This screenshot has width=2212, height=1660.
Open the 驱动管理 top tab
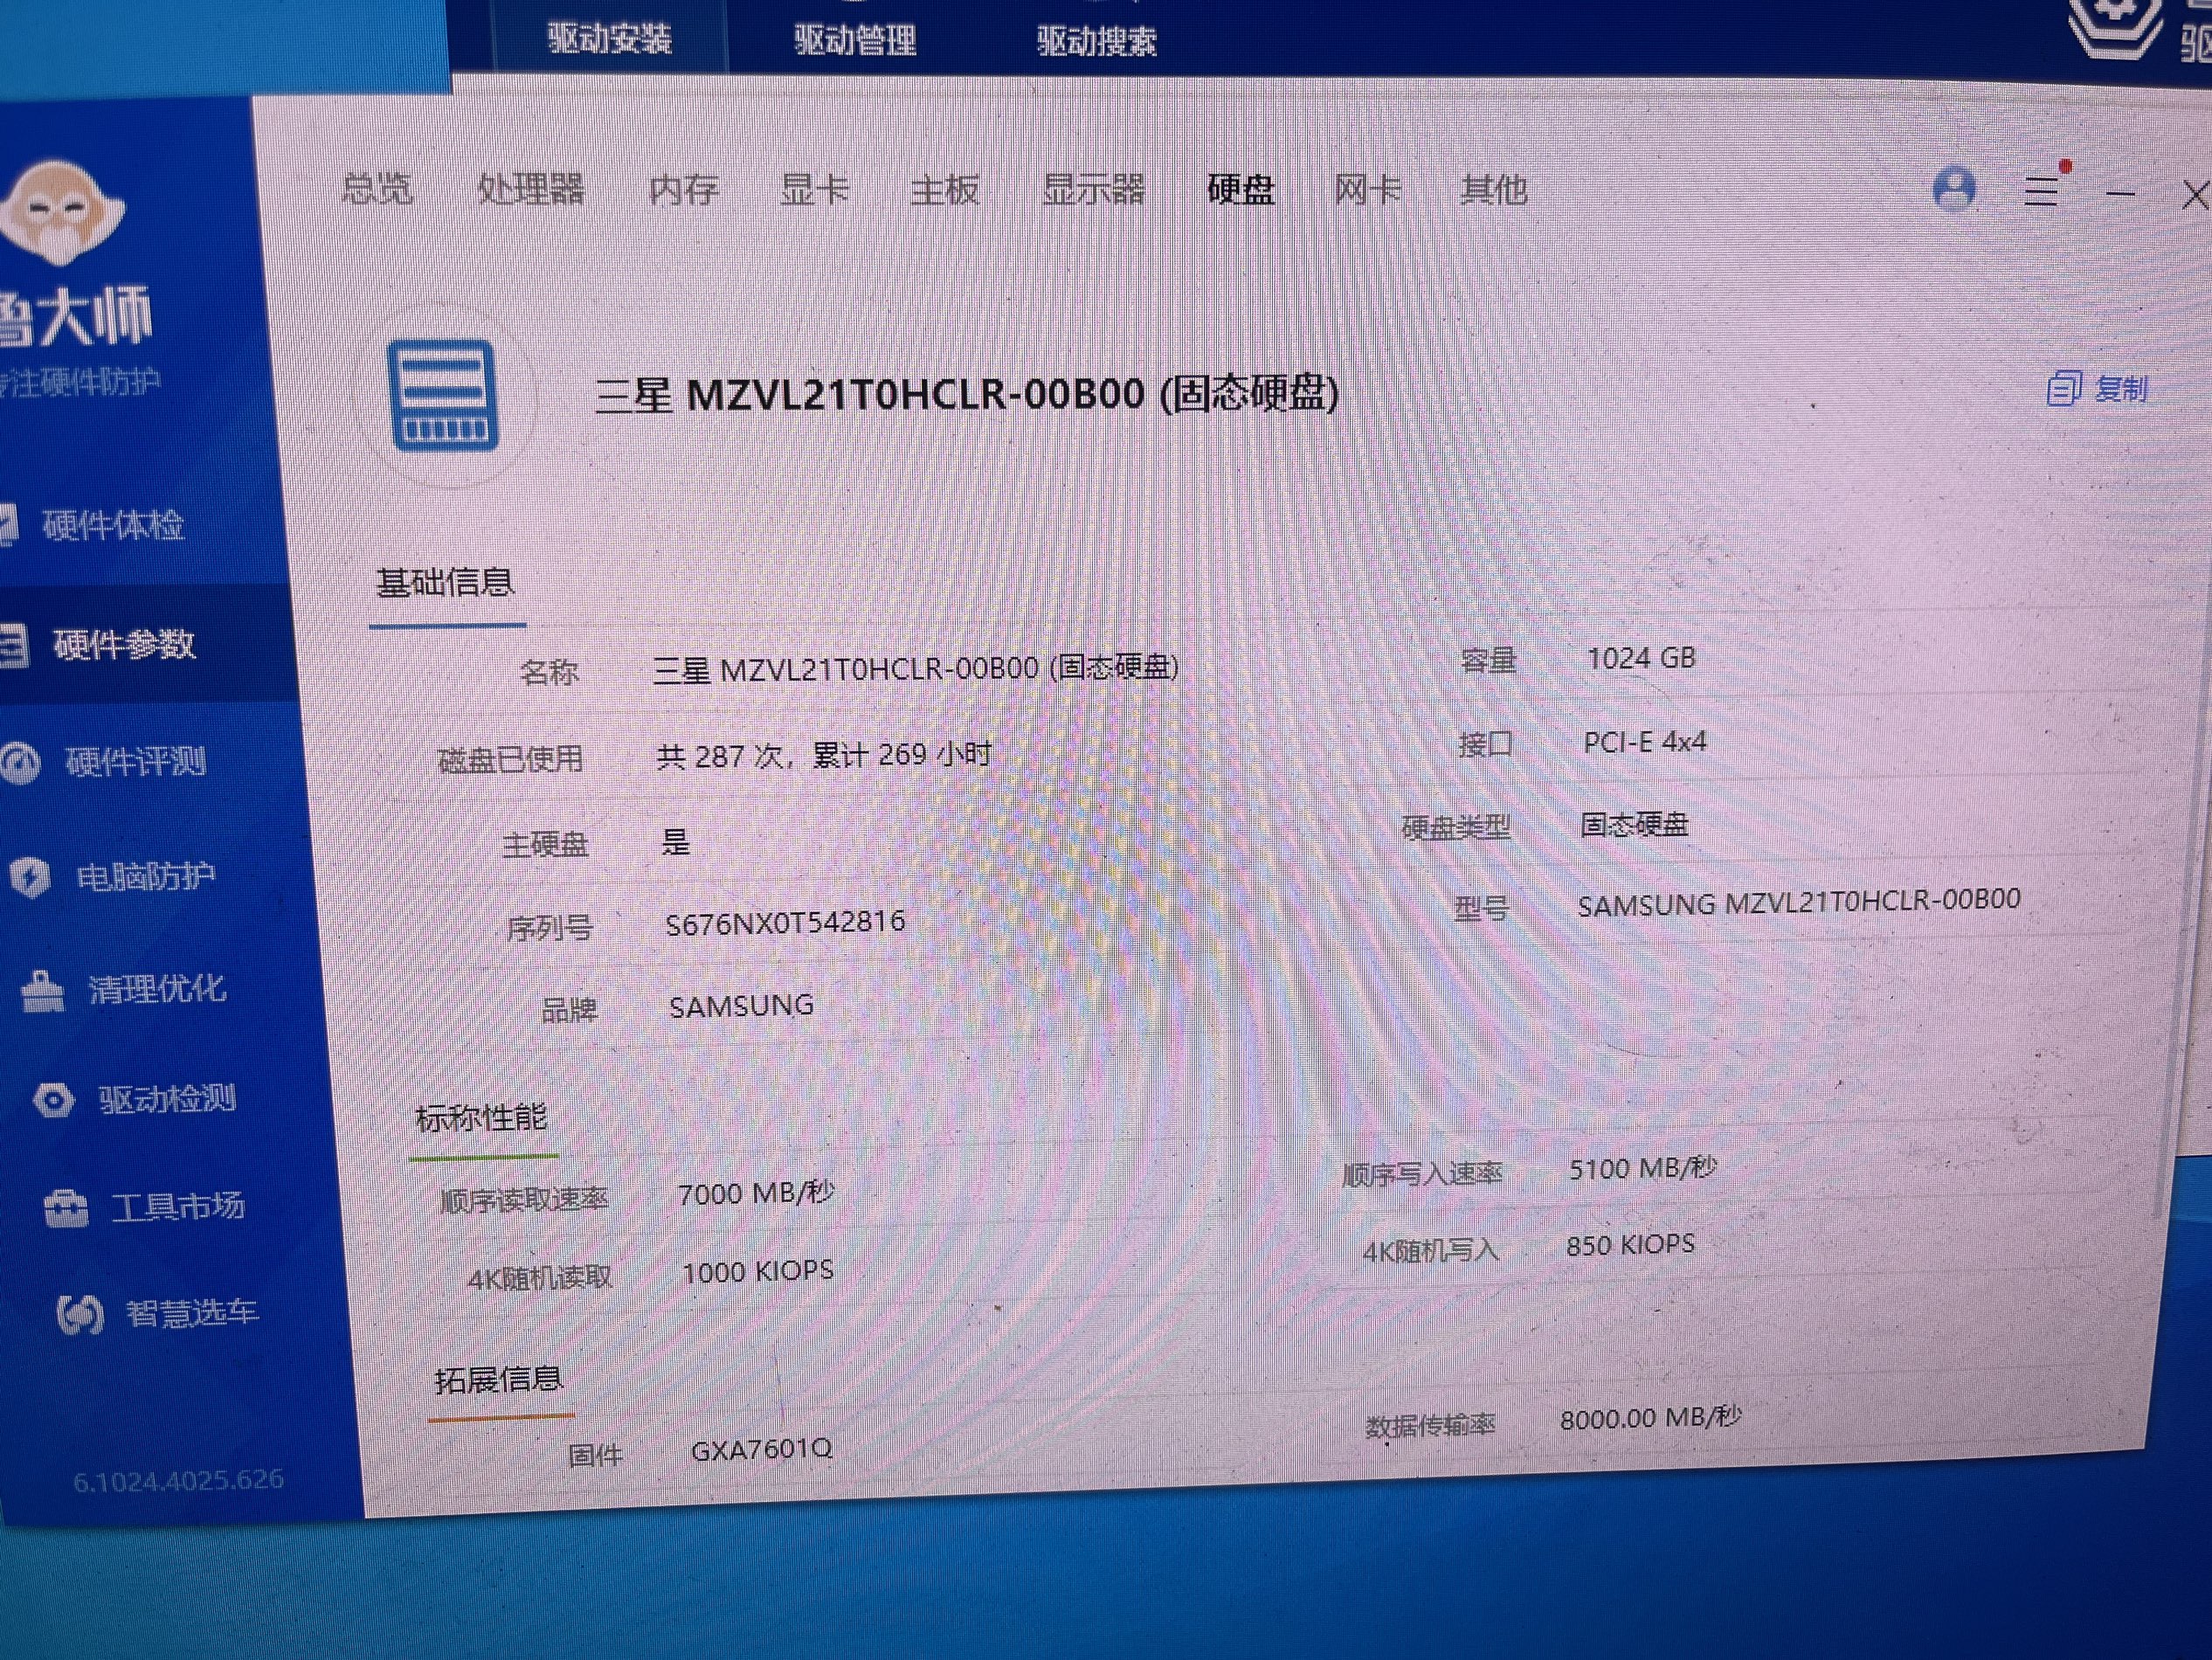click(855, 40)
